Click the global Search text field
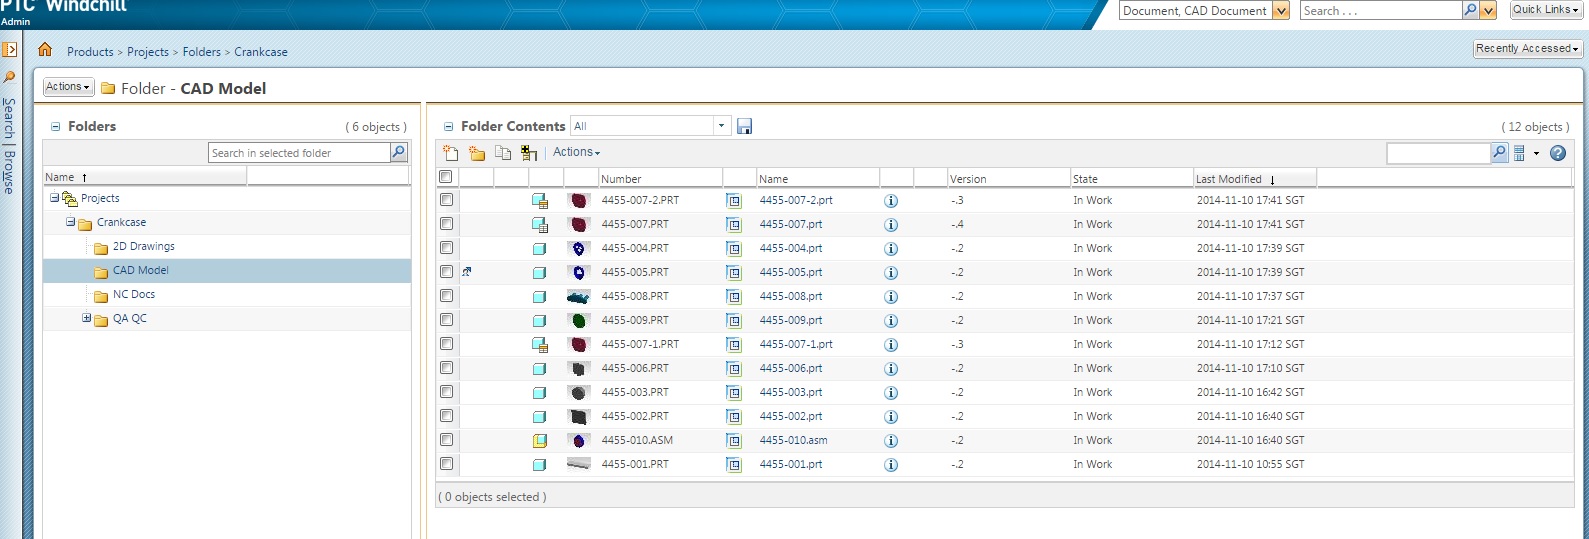The height and width of the screenshot is (539, 1589). (x=1381, y=10)
